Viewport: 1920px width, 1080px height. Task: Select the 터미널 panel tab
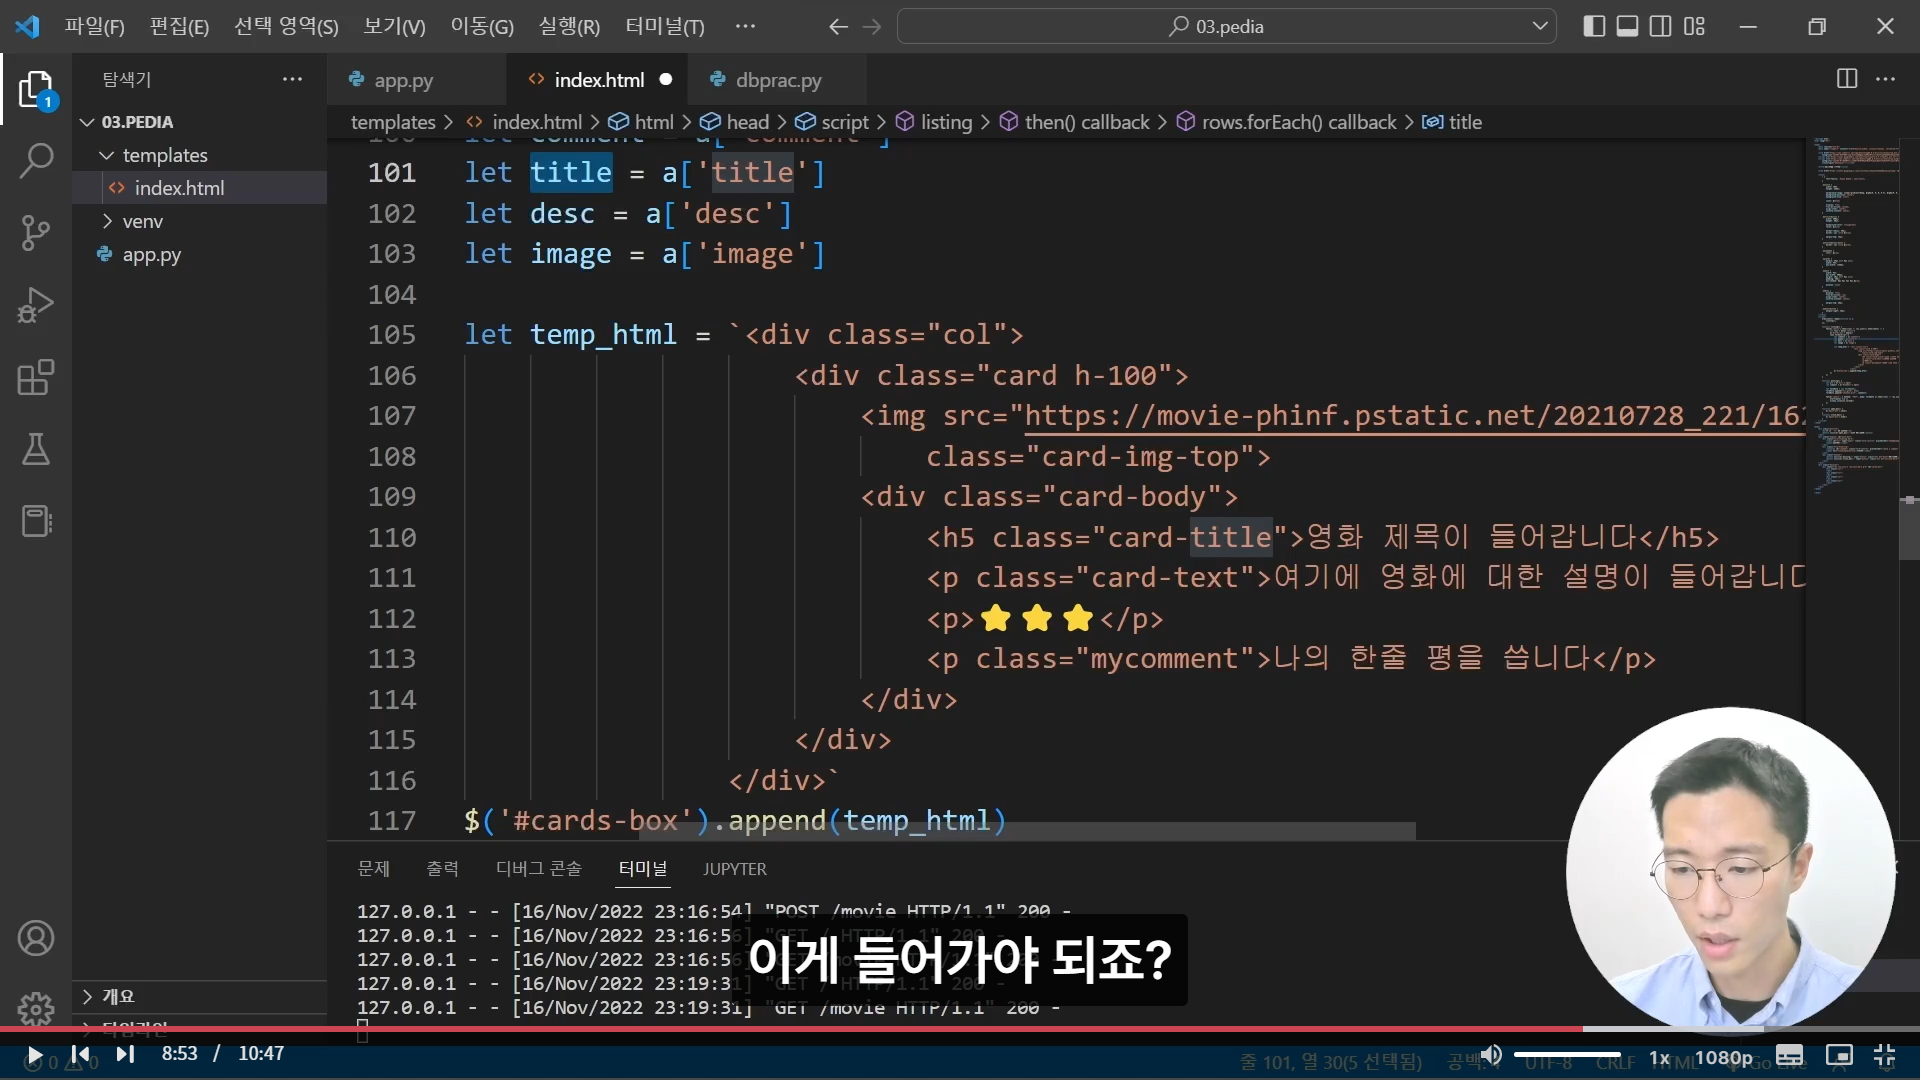point(642,869)
